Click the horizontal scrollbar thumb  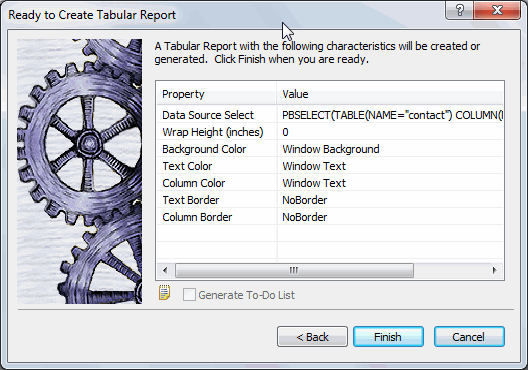[294, 270]
